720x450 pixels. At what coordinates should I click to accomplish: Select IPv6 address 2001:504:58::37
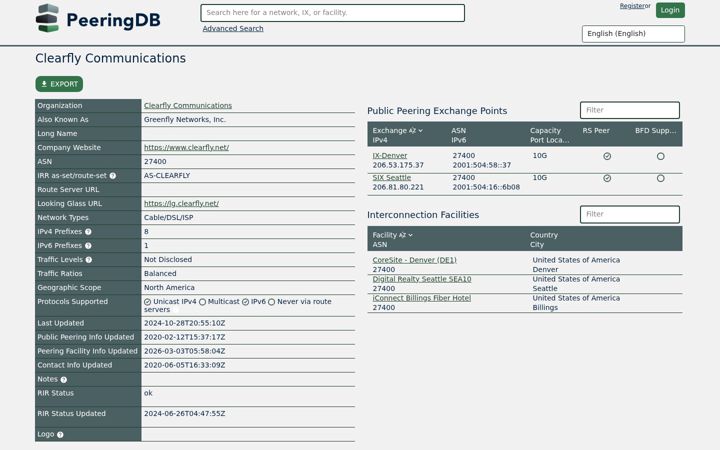[x=482, y=165]
